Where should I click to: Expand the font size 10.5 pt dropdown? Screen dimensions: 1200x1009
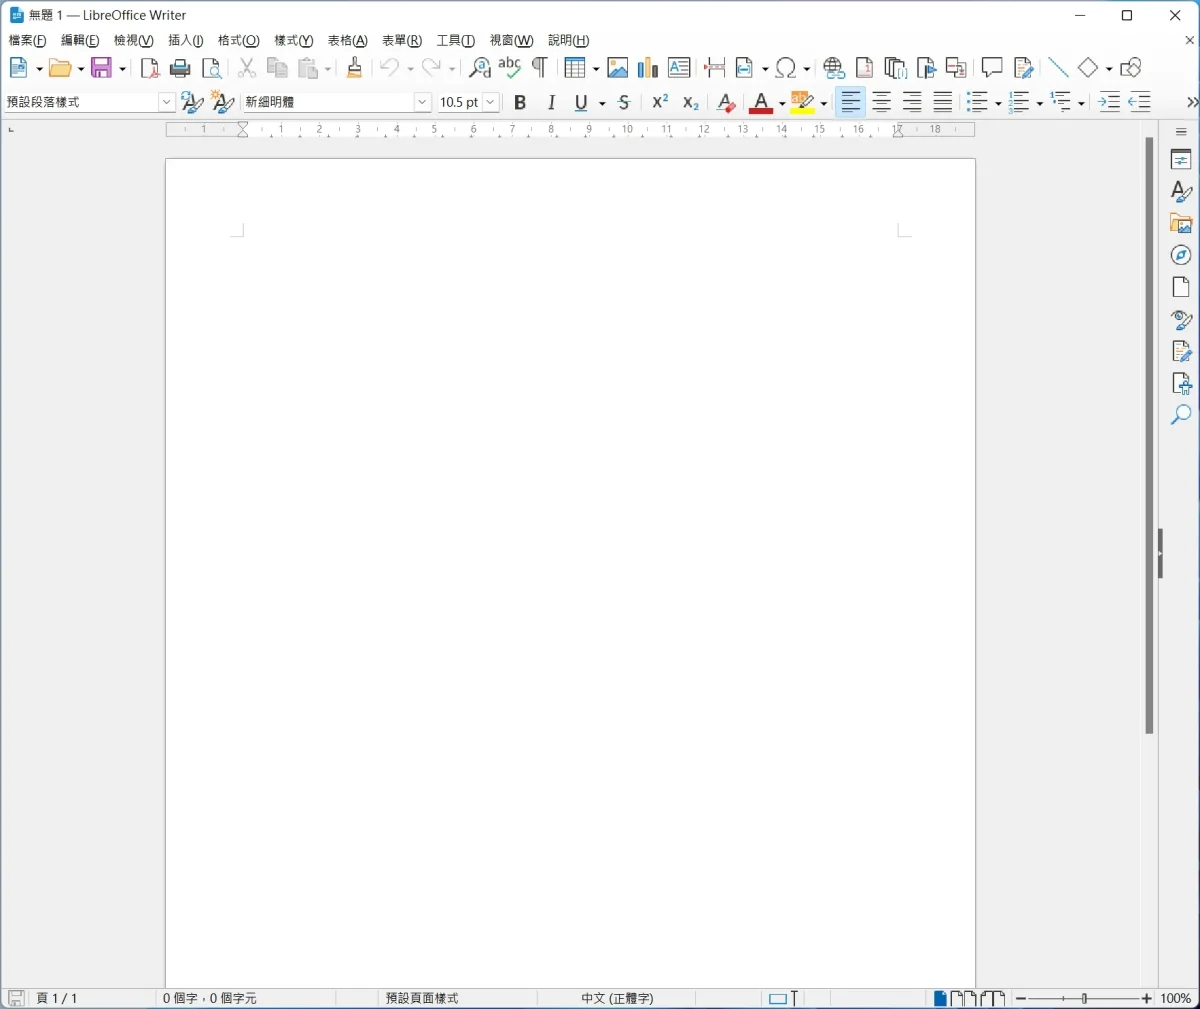490,102
